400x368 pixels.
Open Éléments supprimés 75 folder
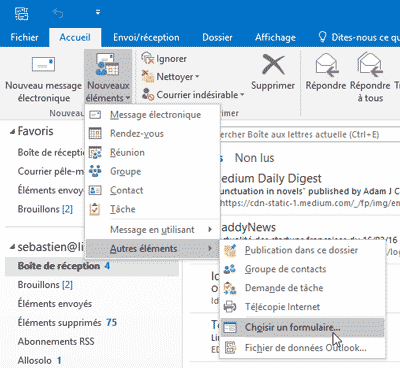[x=67, y=323]
